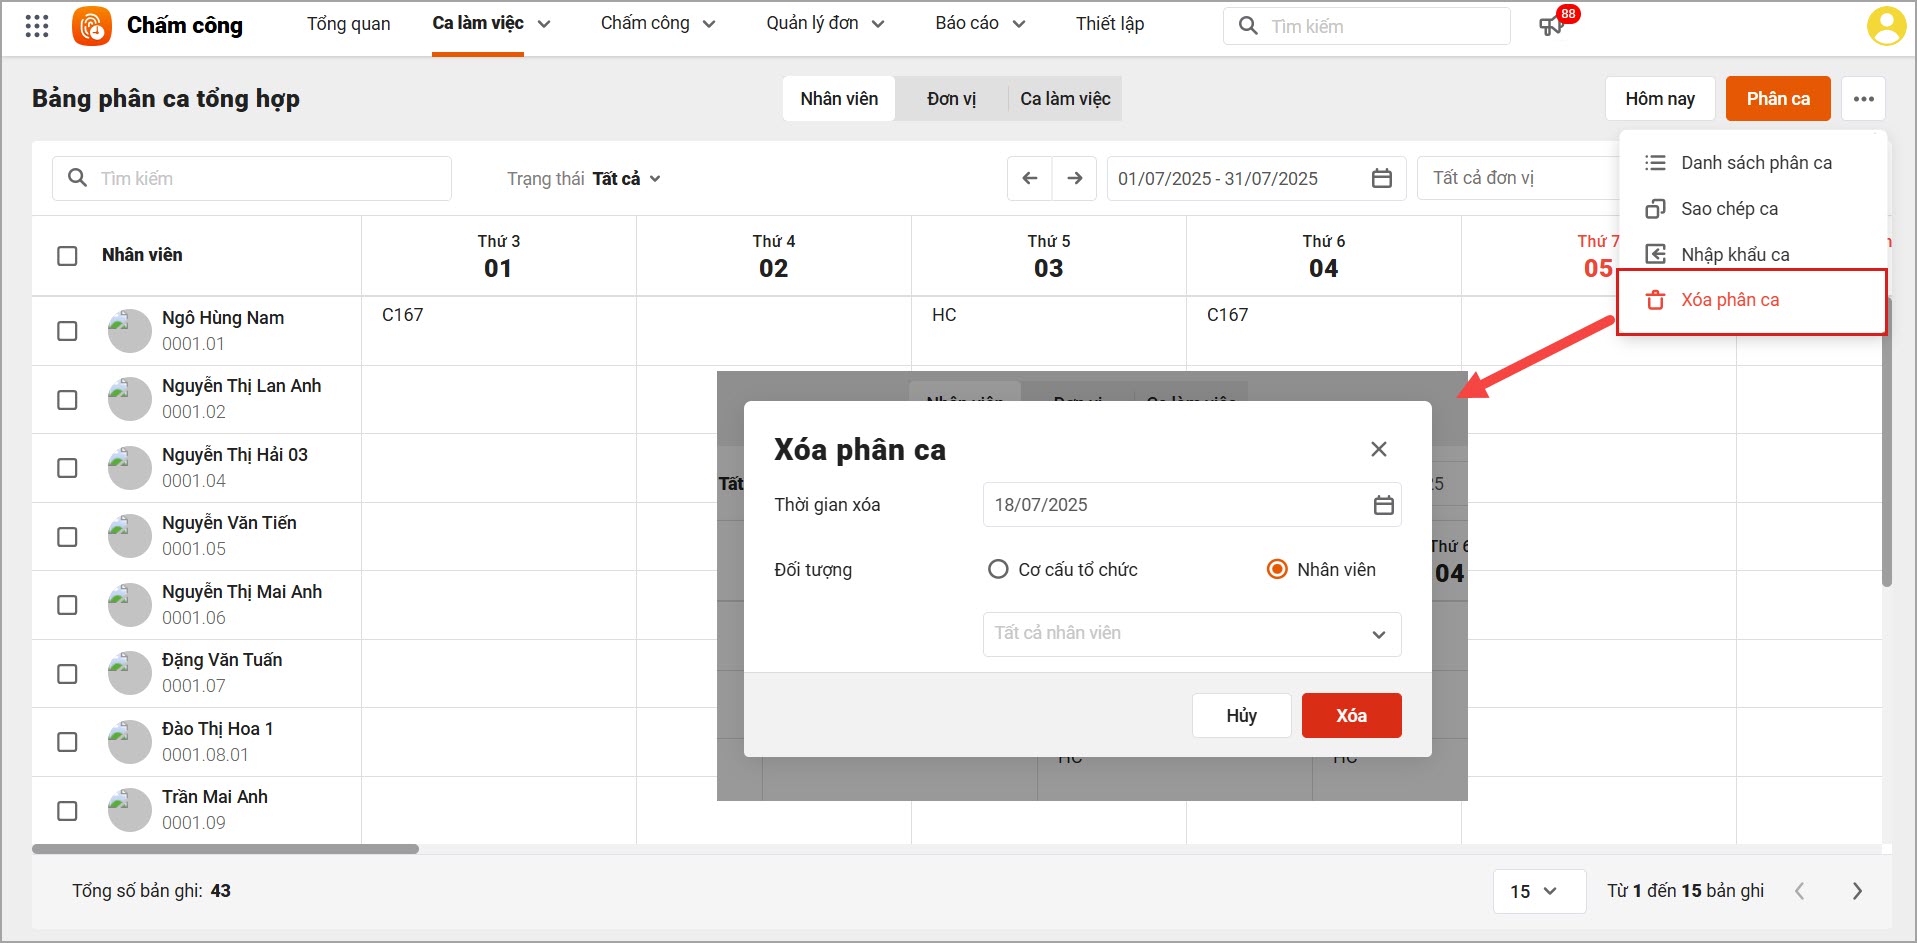Open calendar icon for the July date range
Screen dimensions: 1917x943
(1381, 179)
